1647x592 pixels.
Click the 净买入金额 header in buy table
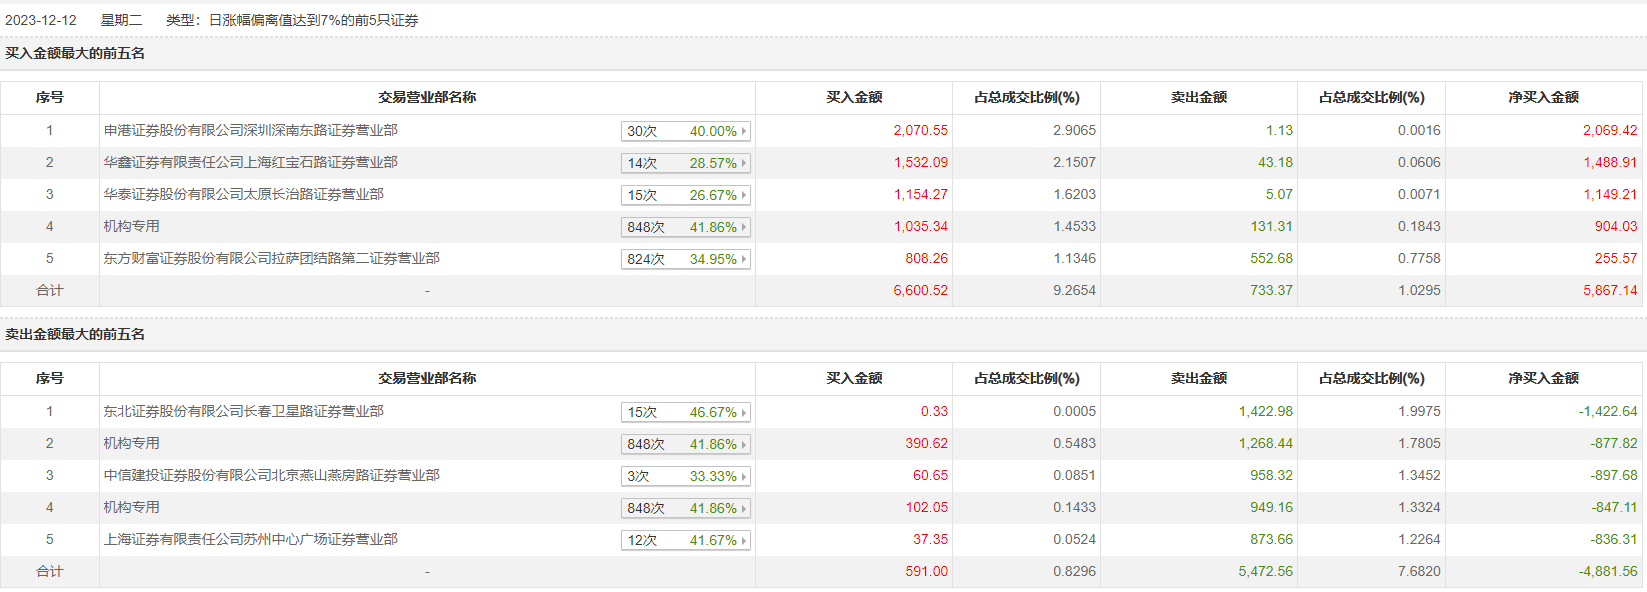coord(1543,97)
